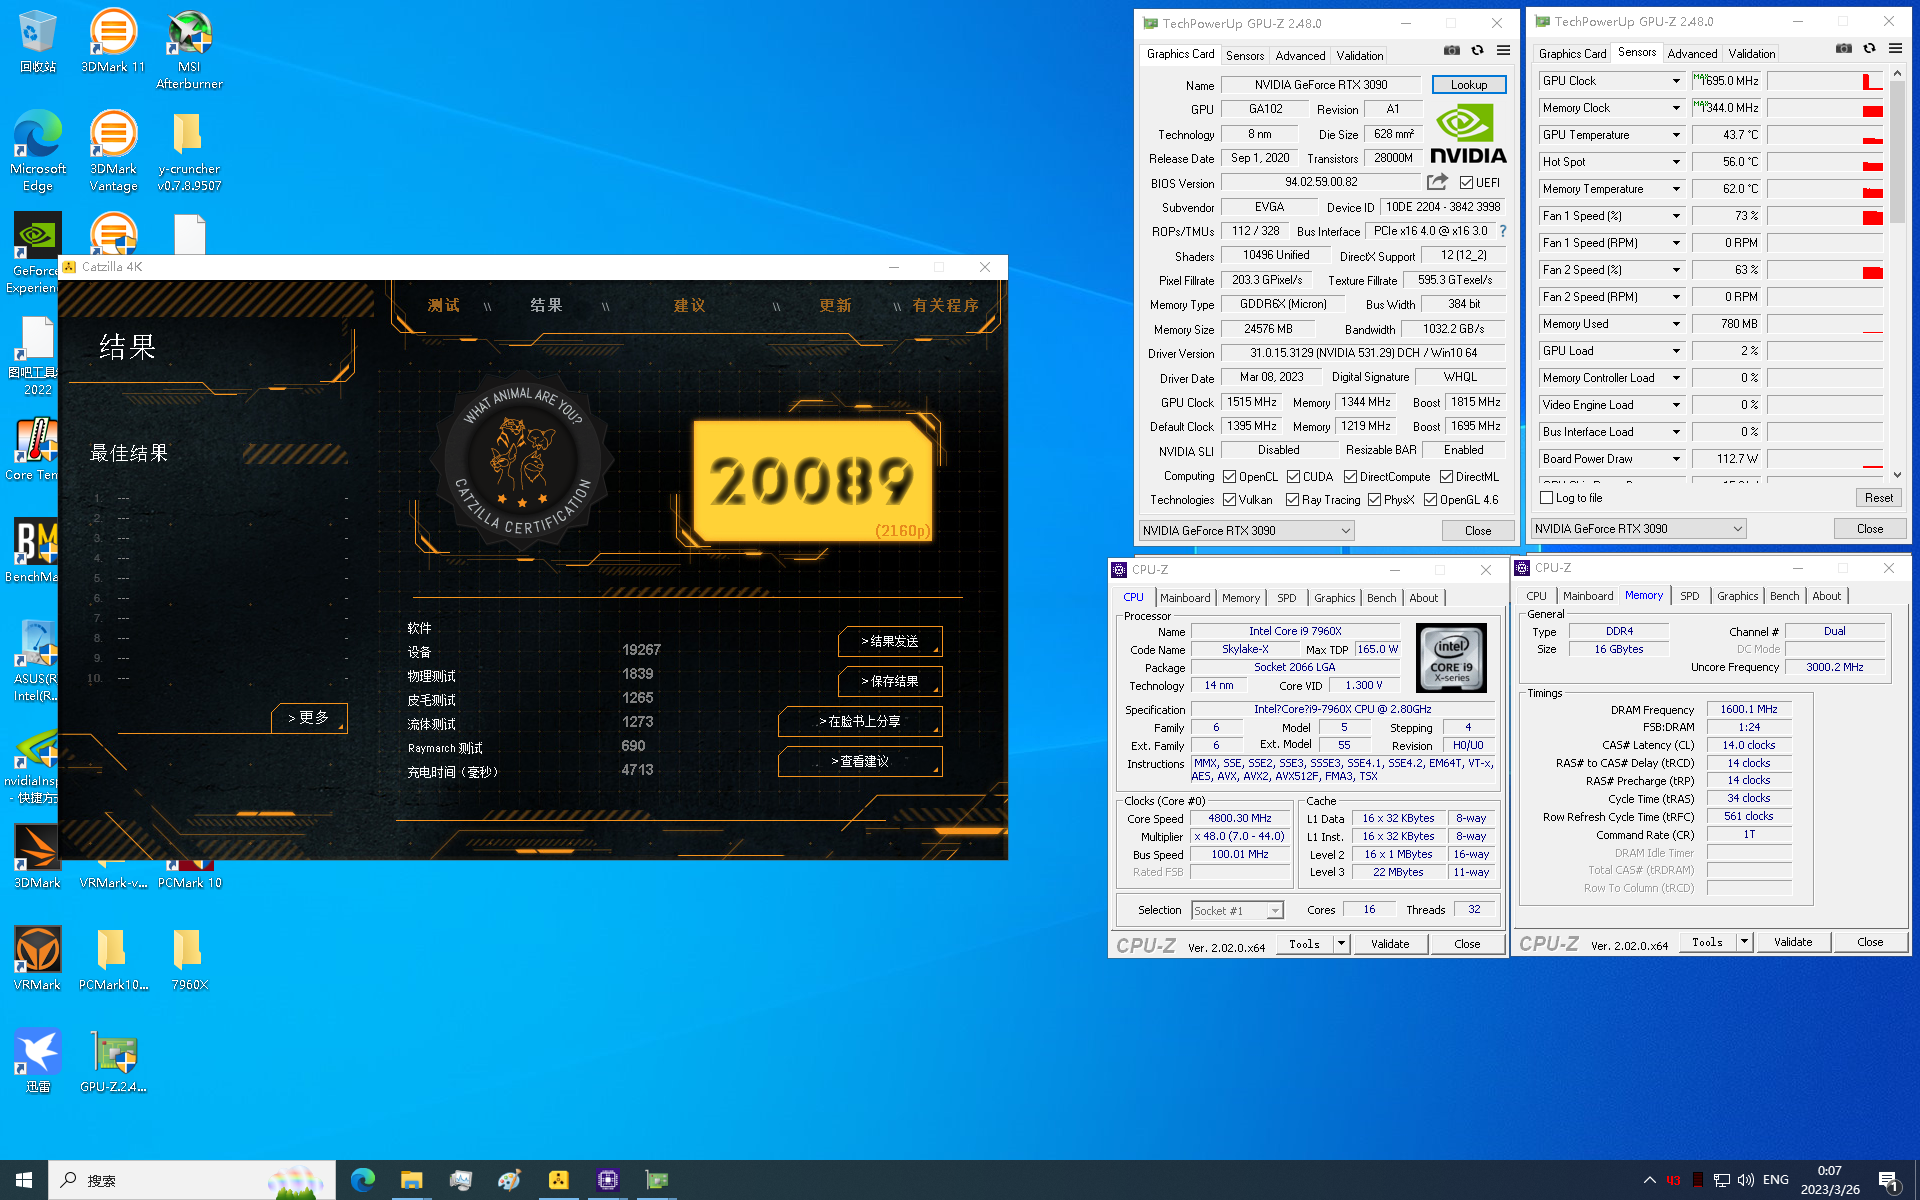The width and height of the screenshot is (1920, 1200).
Task: Toggle Ray Tracing checkbox in GPU-Z
Action: tap(1293, 500)
